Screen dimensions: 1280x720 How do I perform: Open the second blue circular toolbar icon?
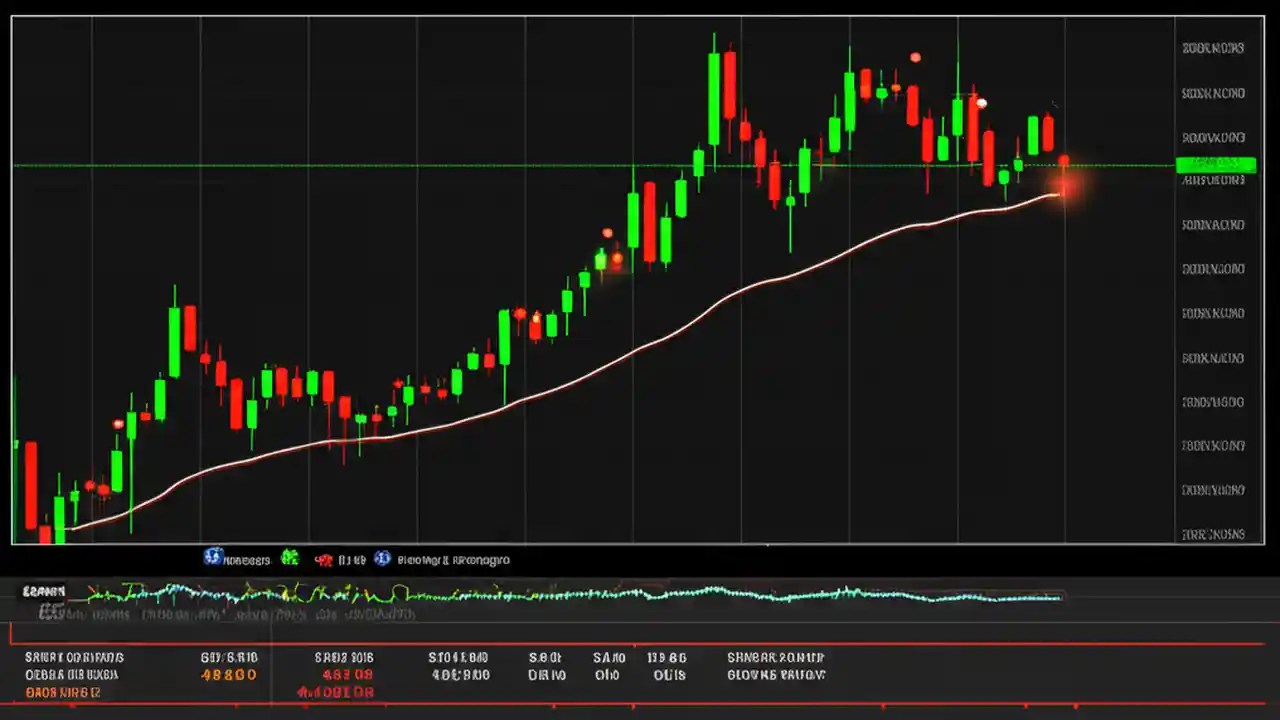(x=383, y=559)
